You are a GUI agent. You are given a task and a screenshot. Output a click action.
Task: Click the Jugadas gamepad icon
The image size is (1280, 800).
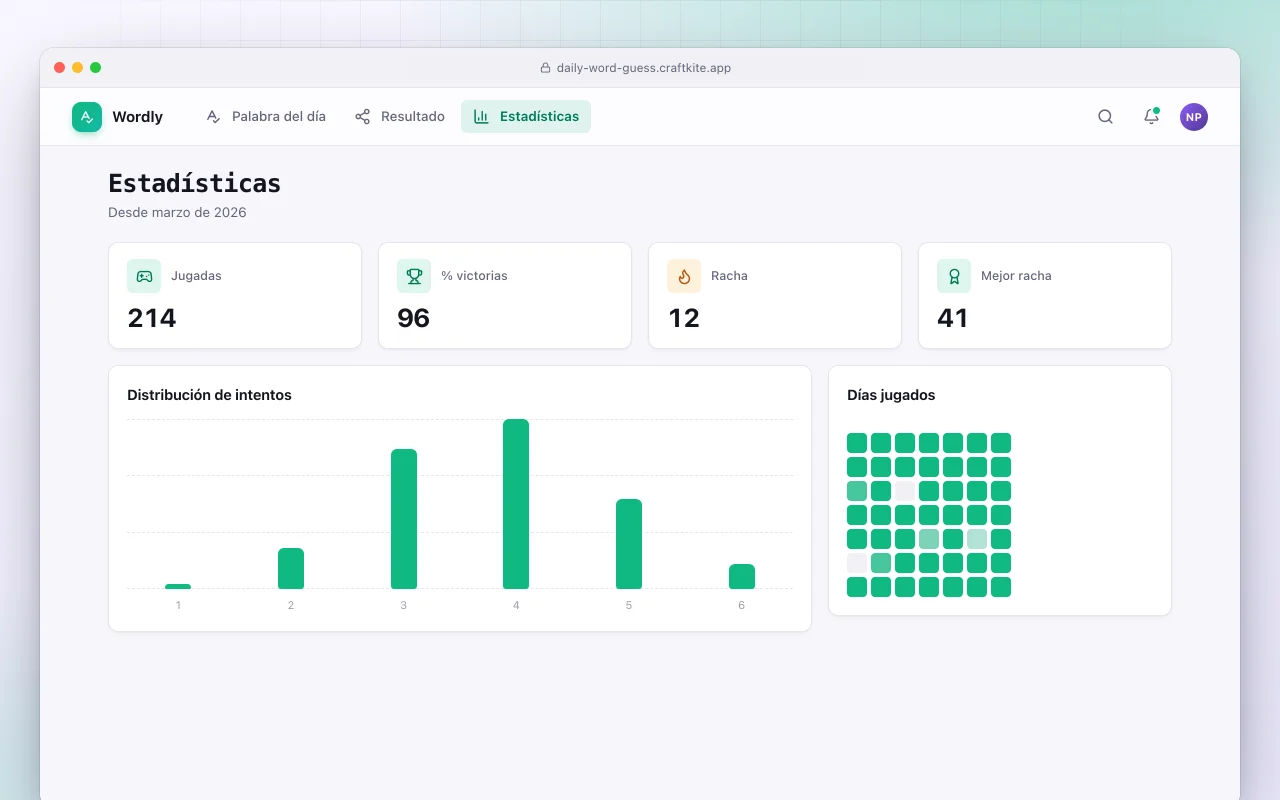144,276
